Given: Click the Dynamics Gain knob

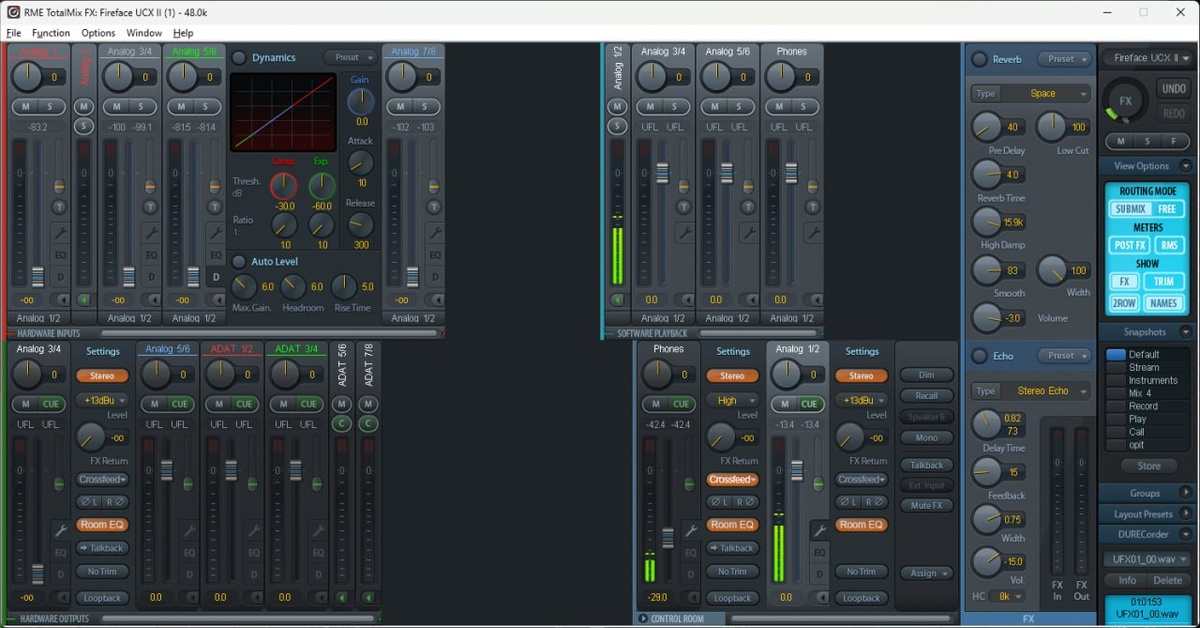Looking at the screenshot, I should coord(360,101).
